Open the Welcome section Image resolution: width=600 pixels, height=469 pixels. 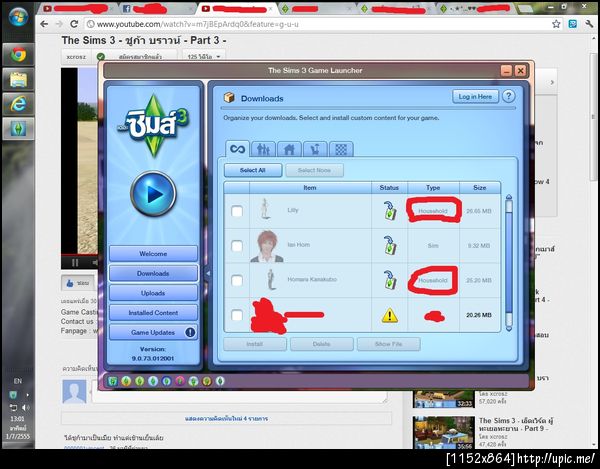pyautogui.click(x=153, y=254)
